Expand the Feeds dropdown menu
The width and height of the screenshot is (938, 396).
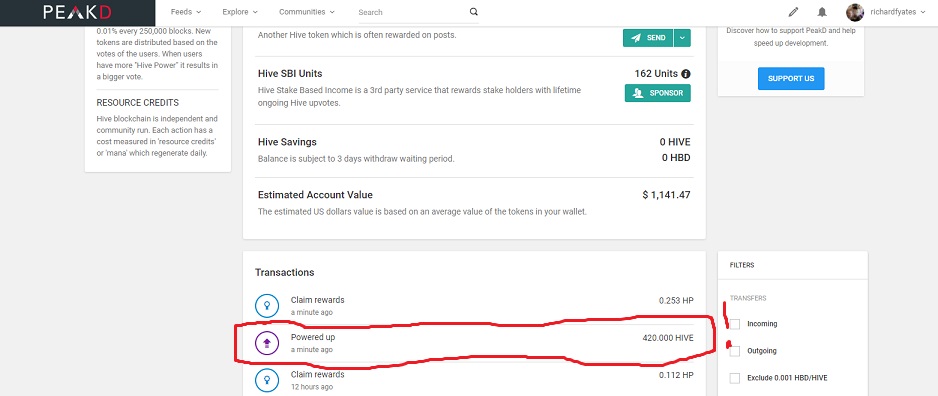185,12
